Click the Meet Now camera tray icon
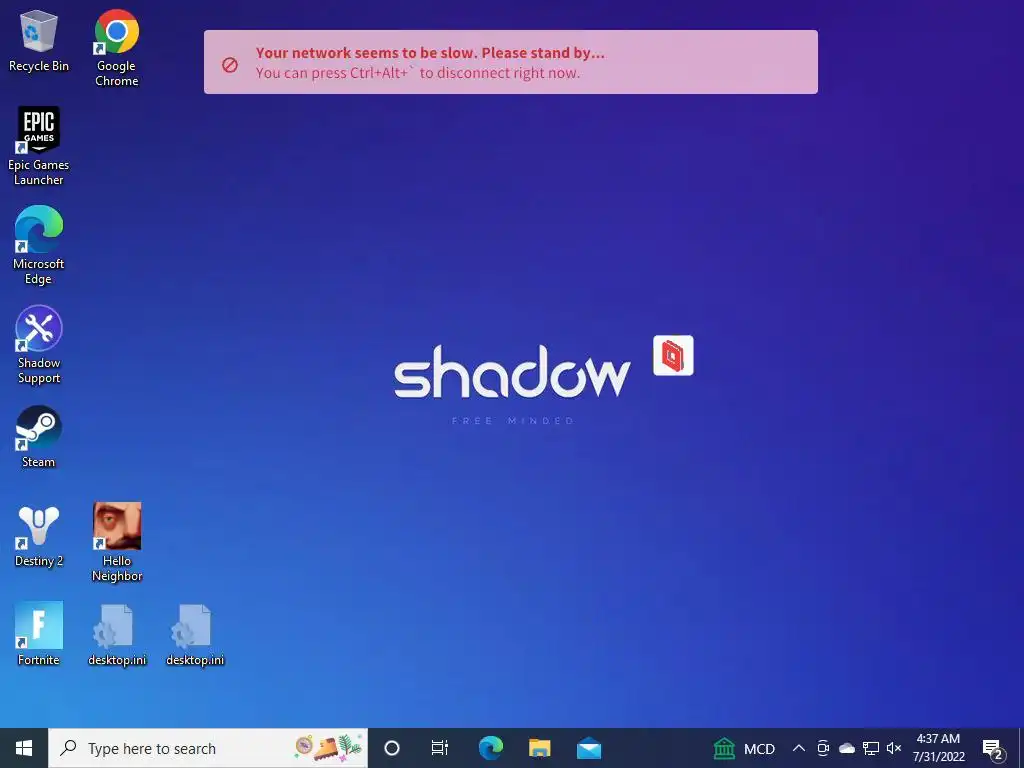1024x768 pixels. [823, 748]
